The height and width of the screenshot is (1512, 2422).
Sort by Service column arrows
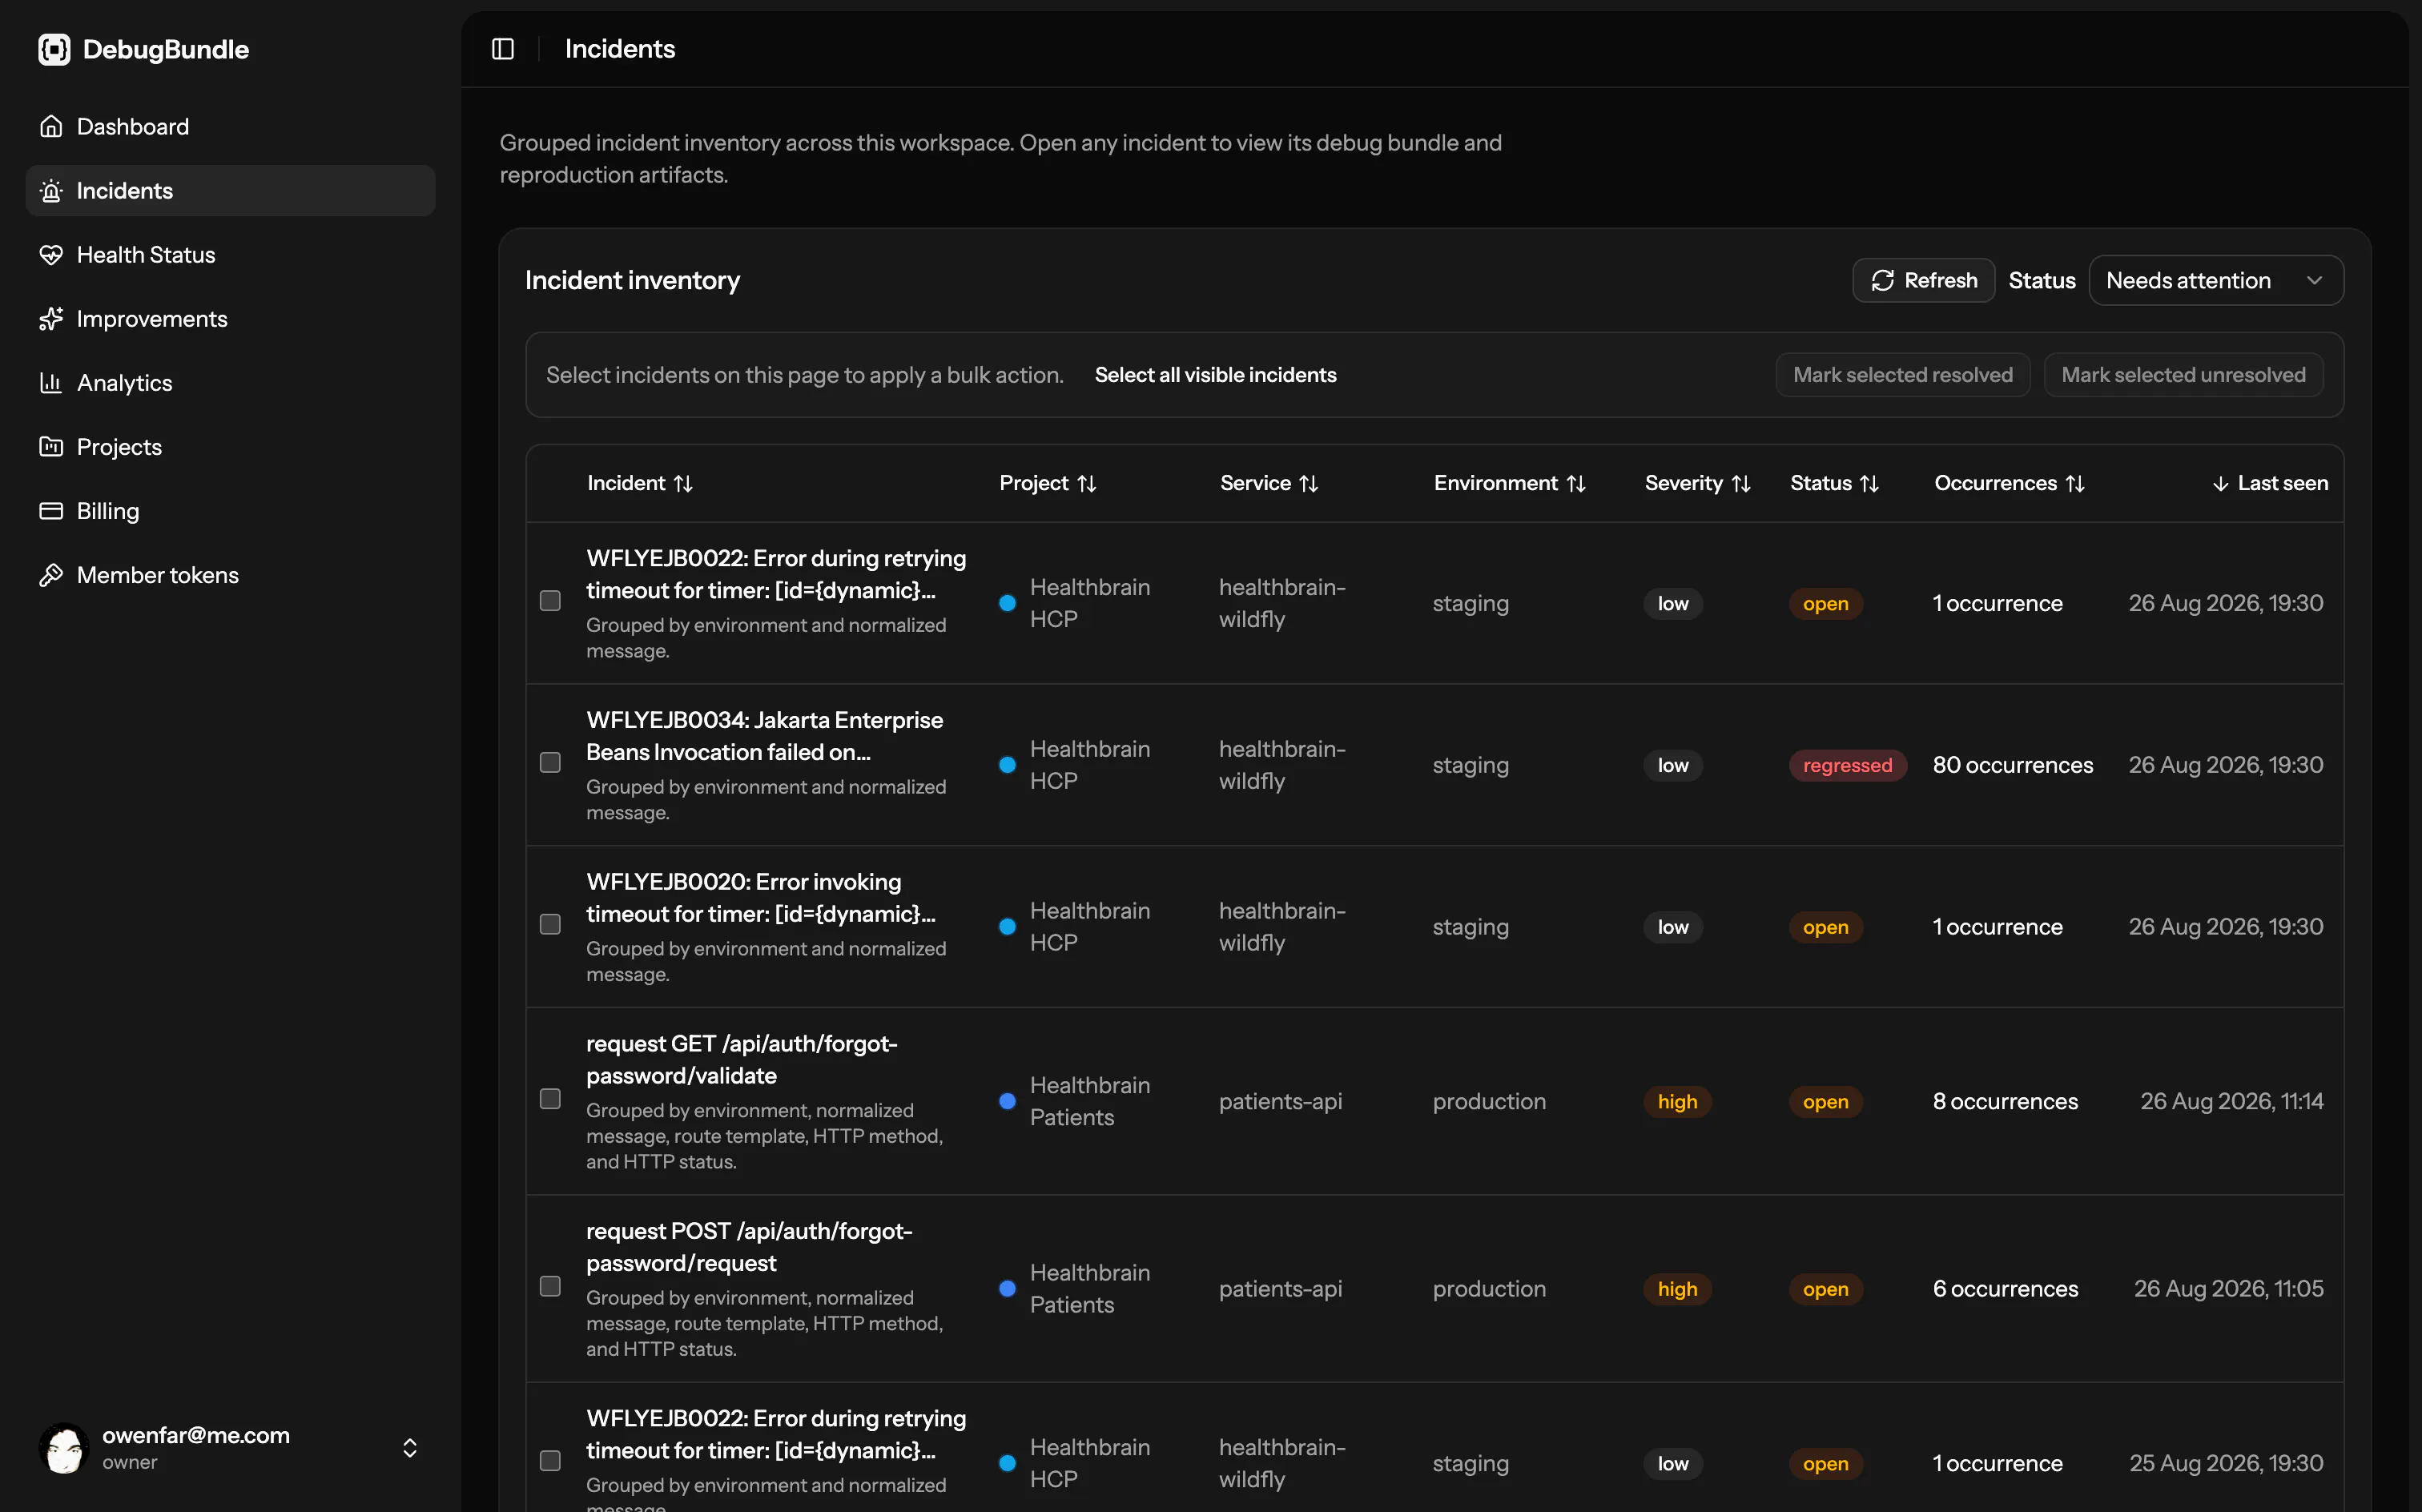tap(1308, 484)
